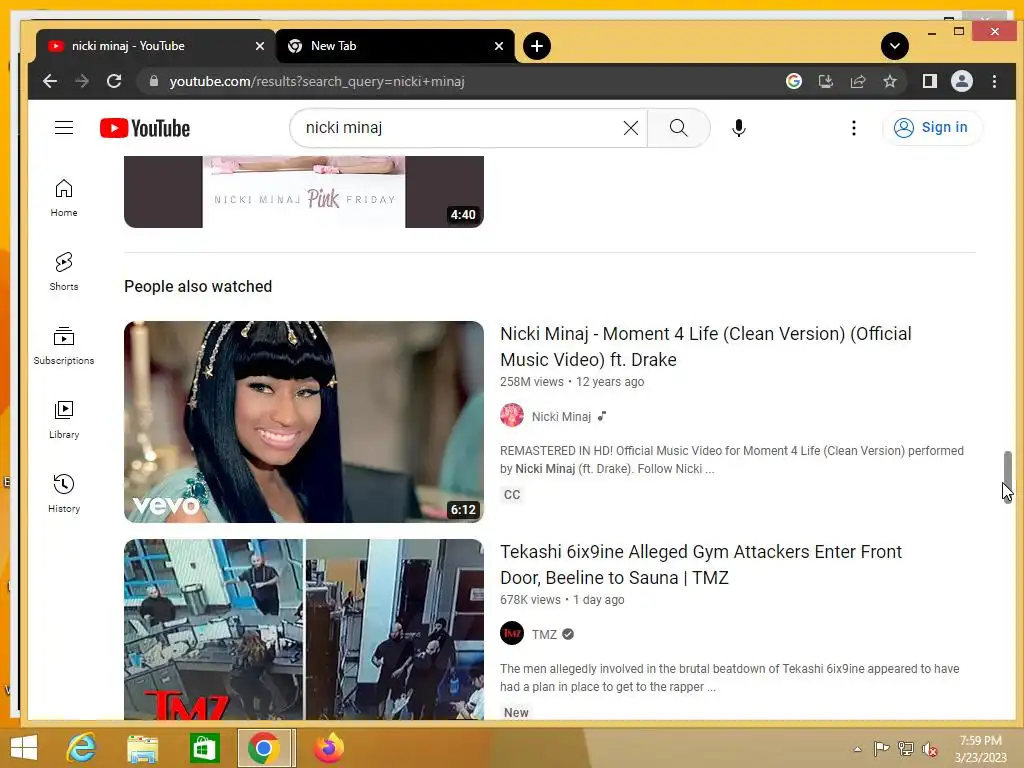Viewport: 1024px width, 768px height.
Task: Open the TMZ 6ix9ine video thumbnail
Action: point(304,629)
